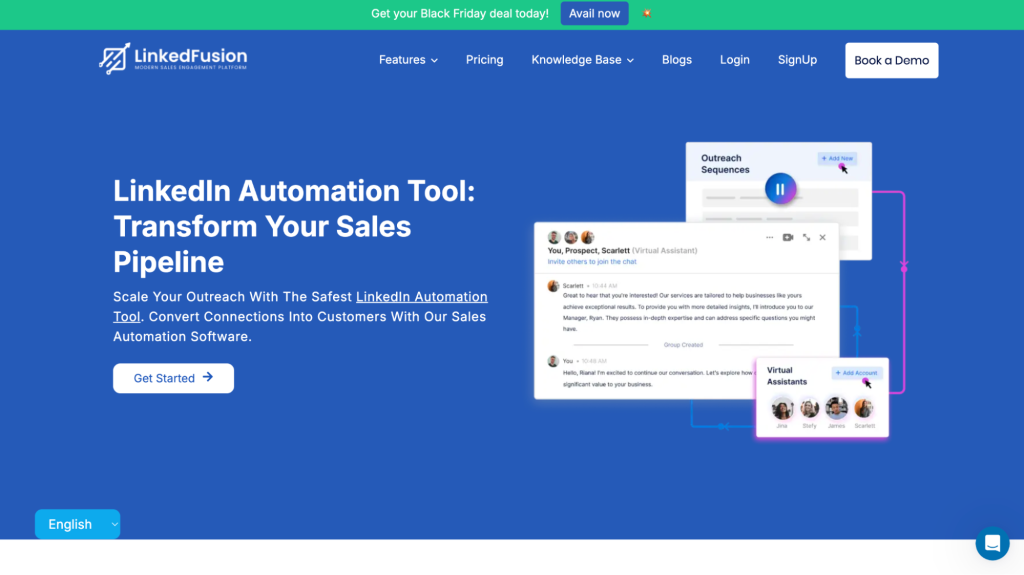Click the Get Started button

point(173,378)
